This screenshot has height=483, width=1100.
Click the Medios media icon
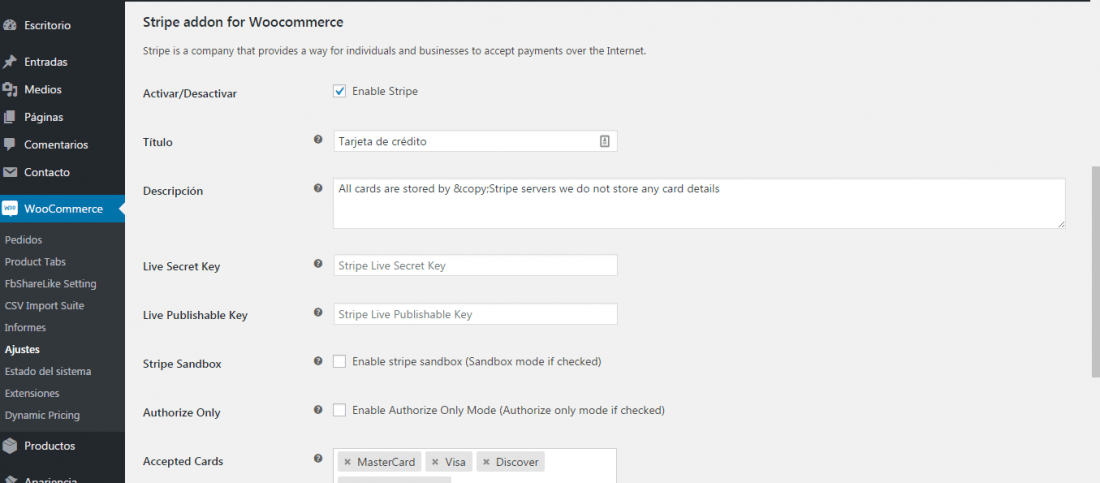9,89
